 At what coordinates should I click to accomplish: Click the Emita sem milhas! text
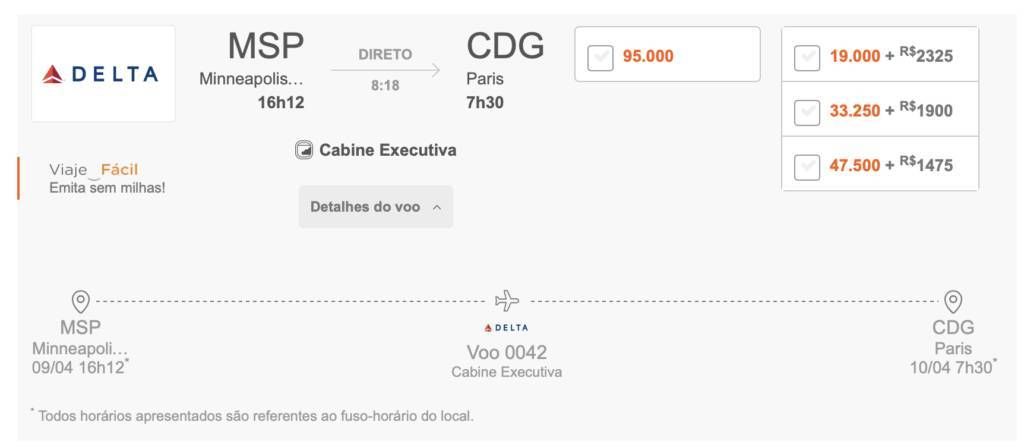coord(107,188)
